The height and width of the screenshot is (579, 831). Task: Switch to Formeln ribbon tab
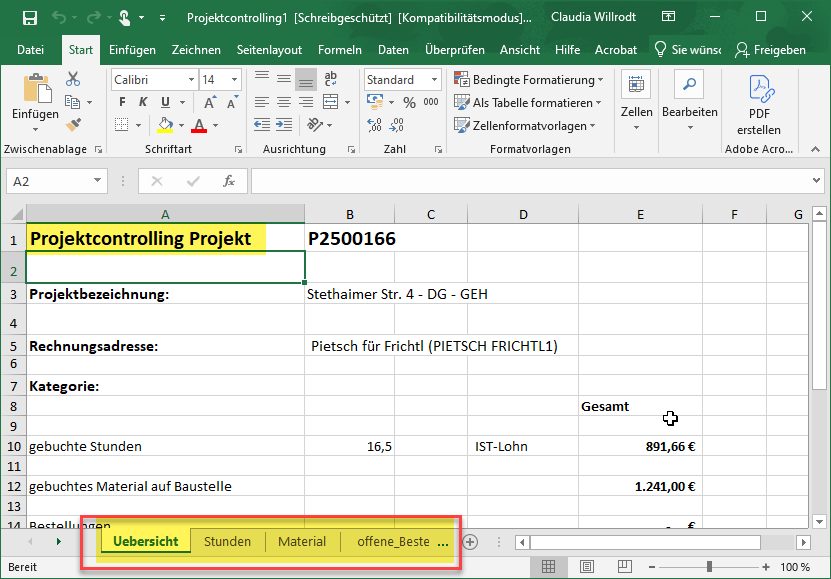340,50
